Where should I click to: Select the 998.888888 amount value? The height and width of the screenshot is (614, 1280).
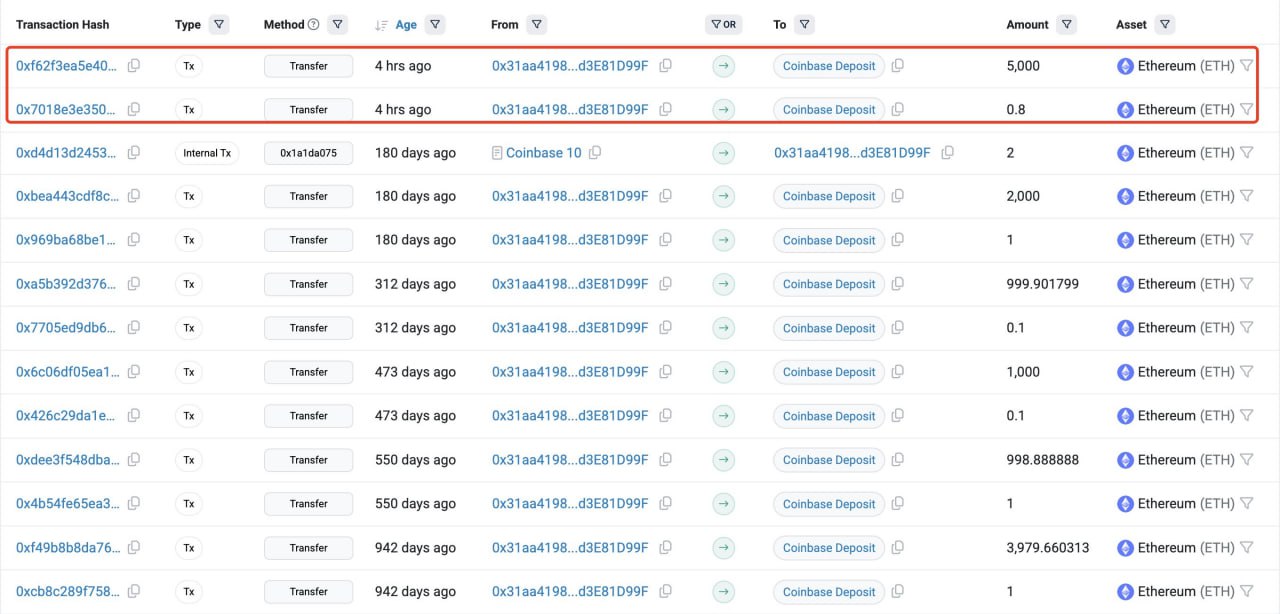[x=1043, y=460]
